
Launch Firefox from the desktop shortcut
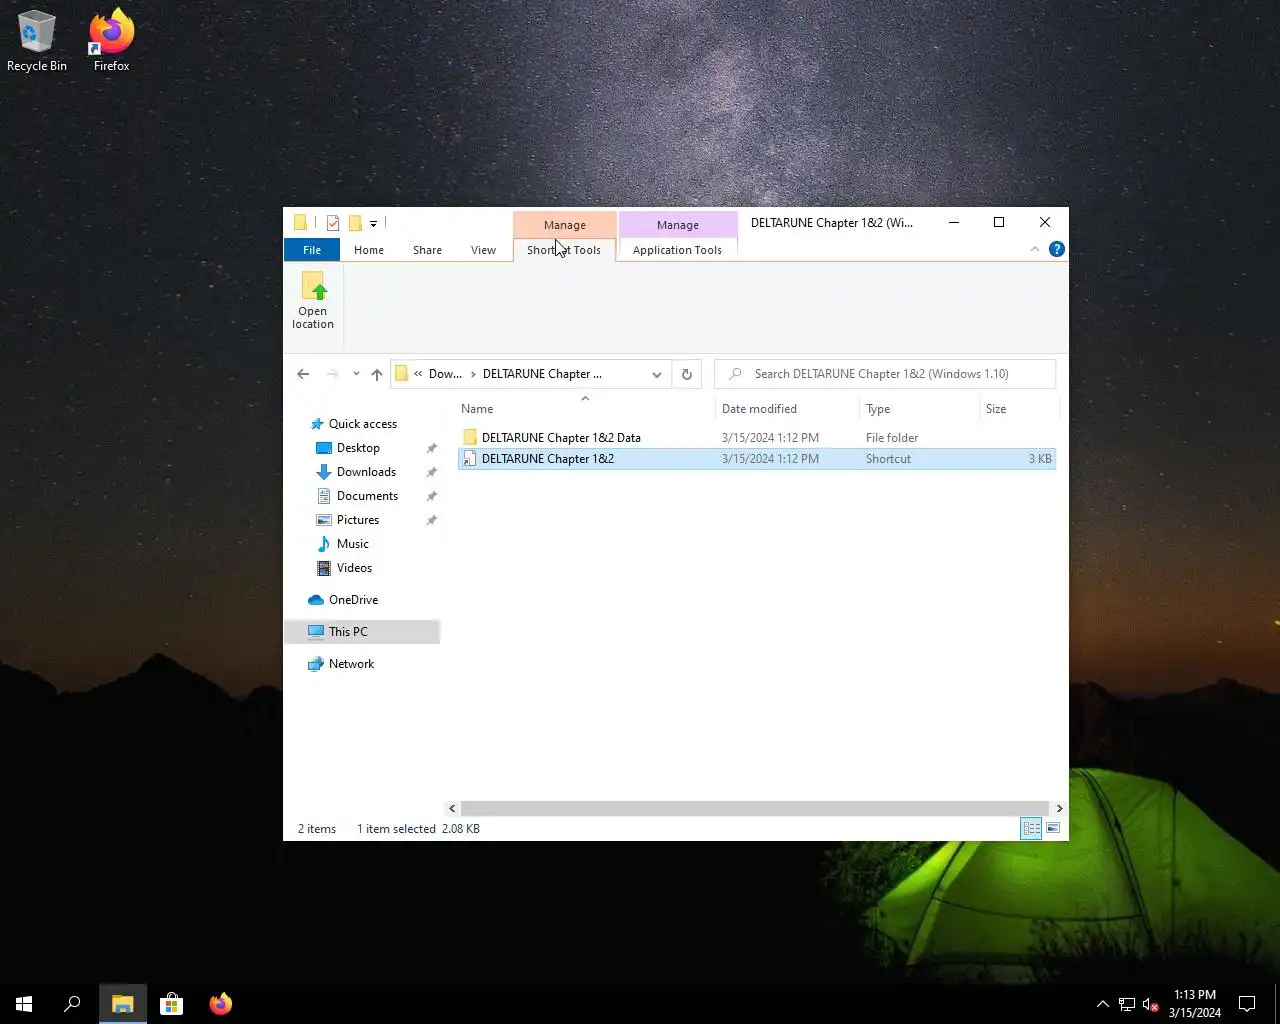pos(111,41)
